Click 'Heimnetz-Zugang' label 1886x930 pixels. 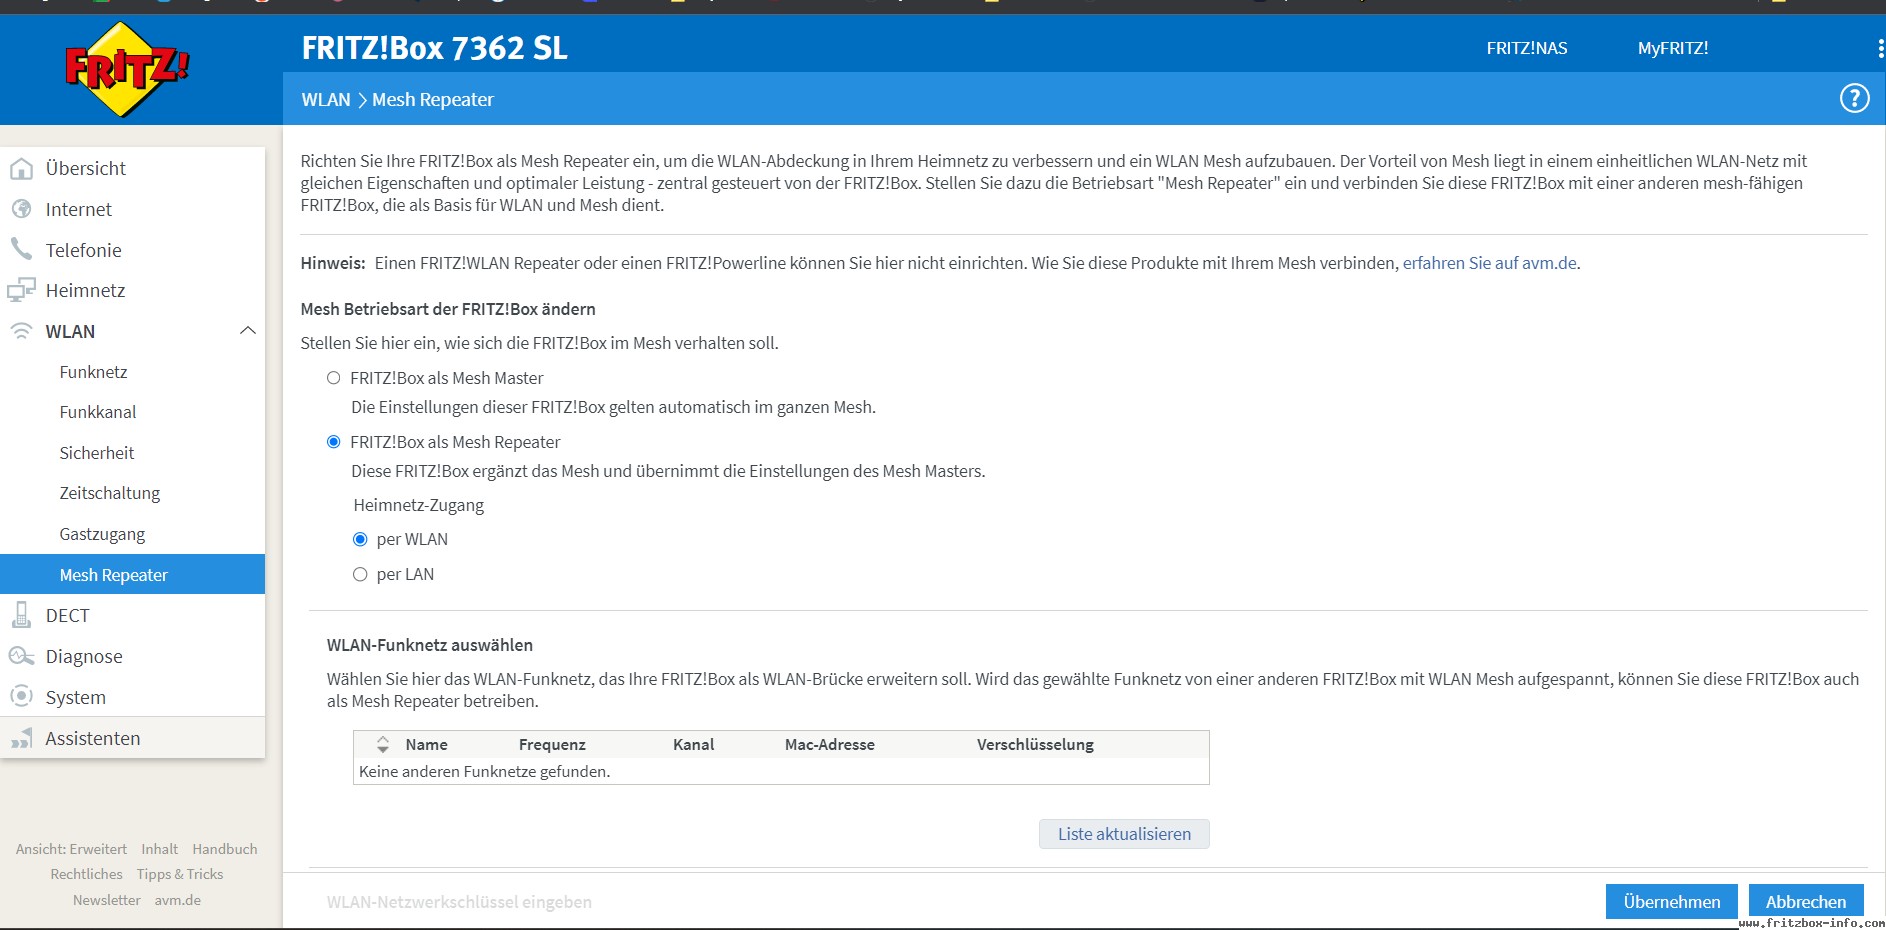point(418,505)
